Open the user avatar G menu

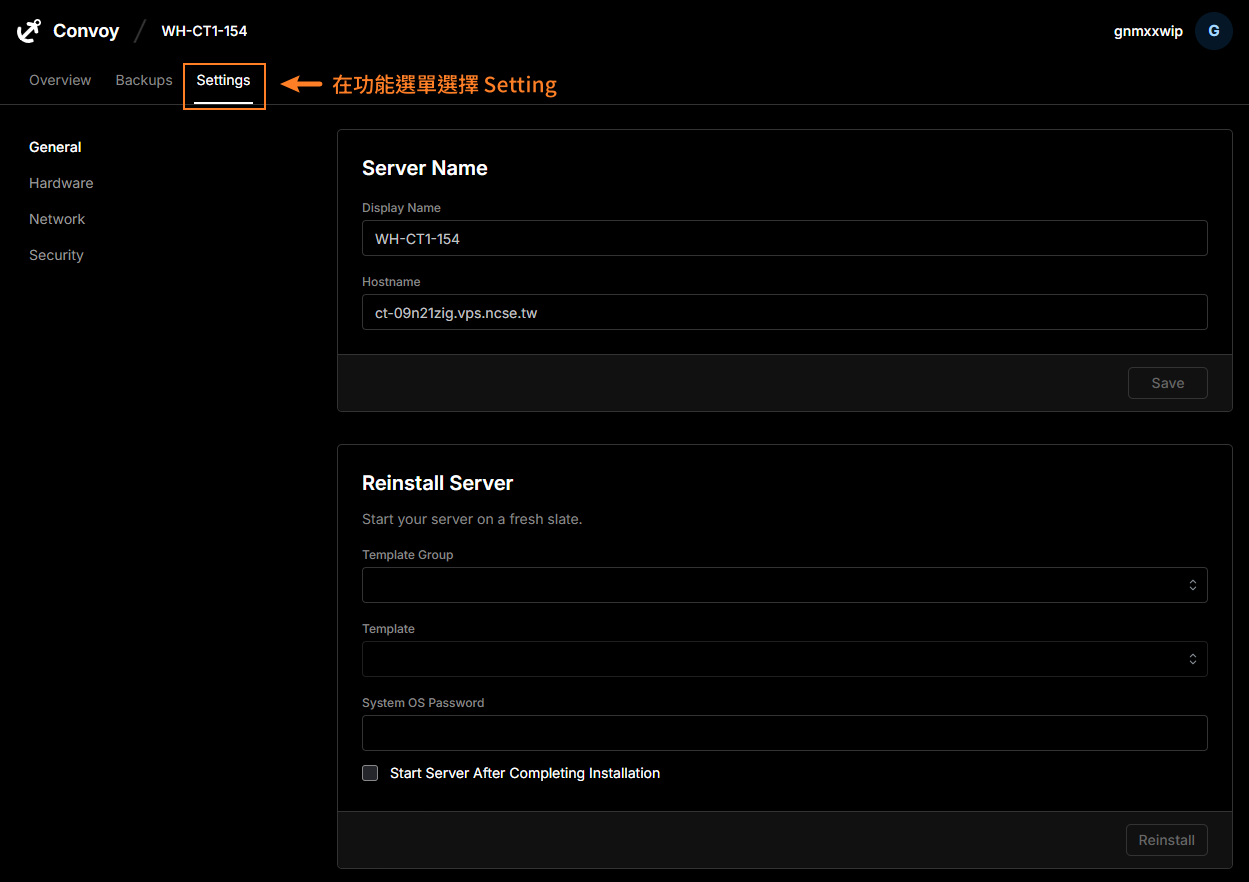[x=1213, y=31]
